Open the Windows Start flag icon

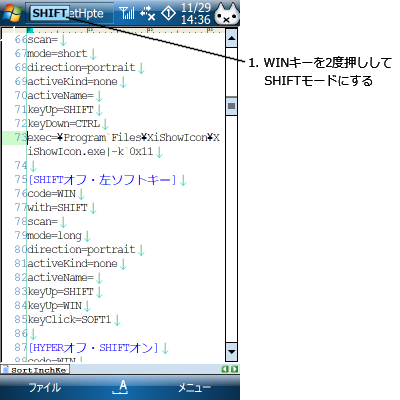tap(12, 13)
